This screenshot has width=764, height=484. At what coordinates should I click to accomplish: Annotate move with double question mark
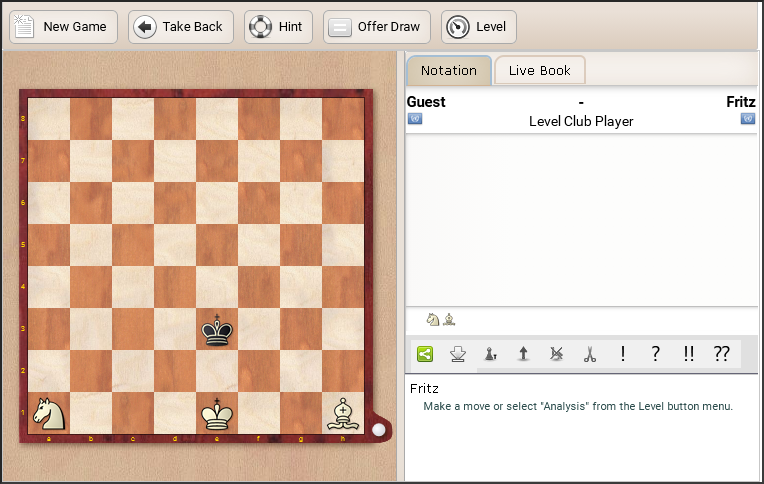tap(722, 354)
